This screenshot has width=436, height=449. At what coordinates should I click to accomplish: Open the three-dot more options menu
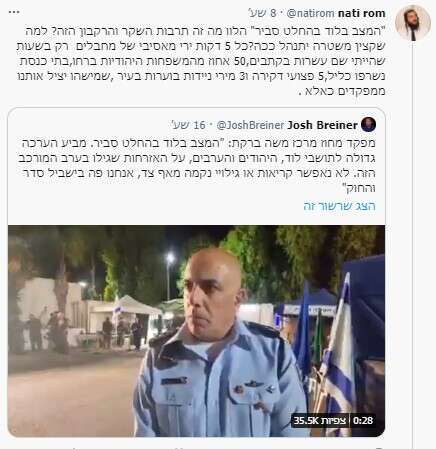[14, 12]
